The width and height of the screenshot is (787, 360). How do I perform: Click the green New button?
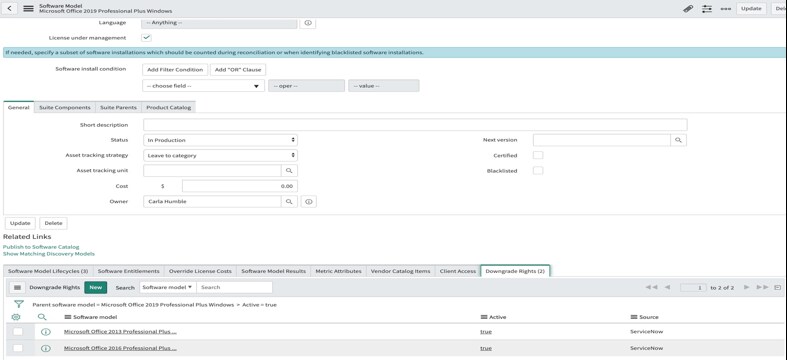point(96,287)
